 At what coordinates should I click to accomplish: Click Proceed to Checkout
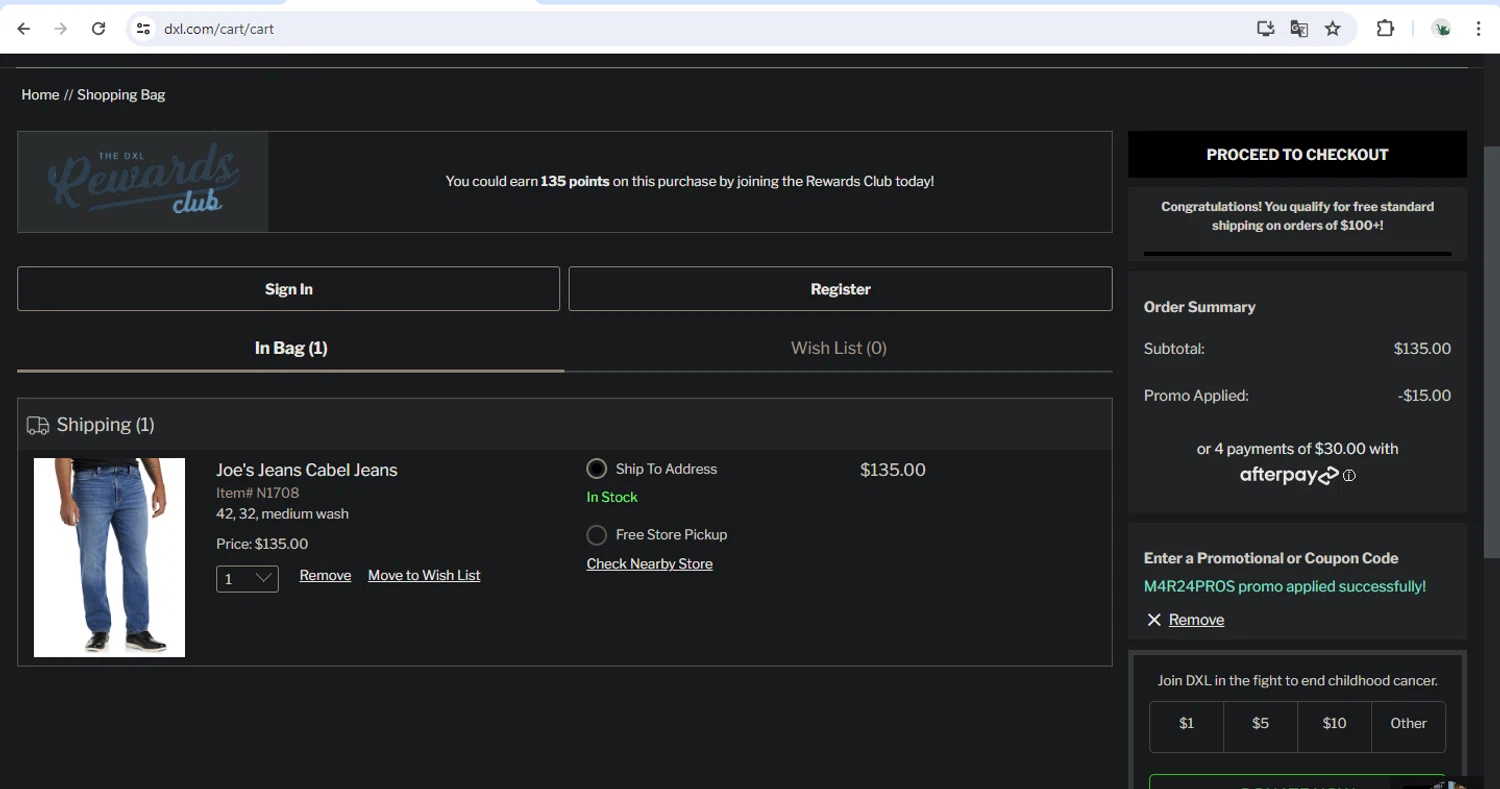(x=1297, y=155)
